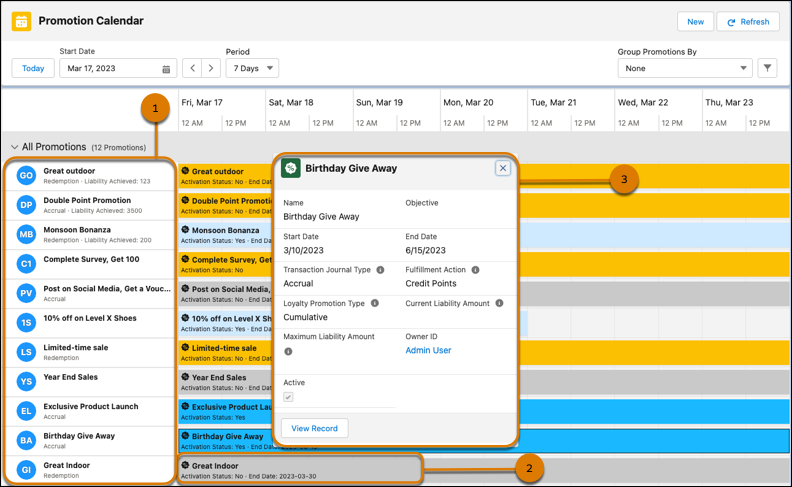Click the Birthday Give Away popup promotion icon
This screenshot has height=487, width=792.
tap(291, 168)
